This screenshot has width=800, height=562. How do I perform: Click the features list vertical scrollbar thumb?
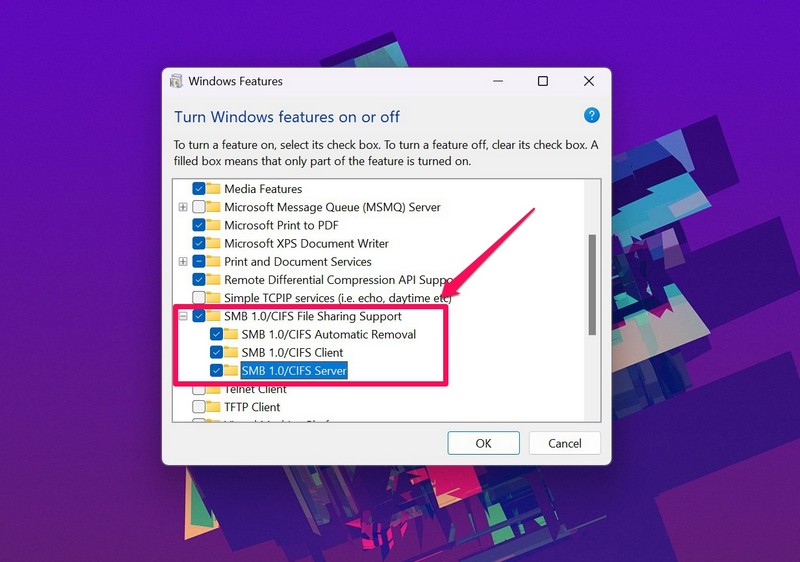coord(592,285)
